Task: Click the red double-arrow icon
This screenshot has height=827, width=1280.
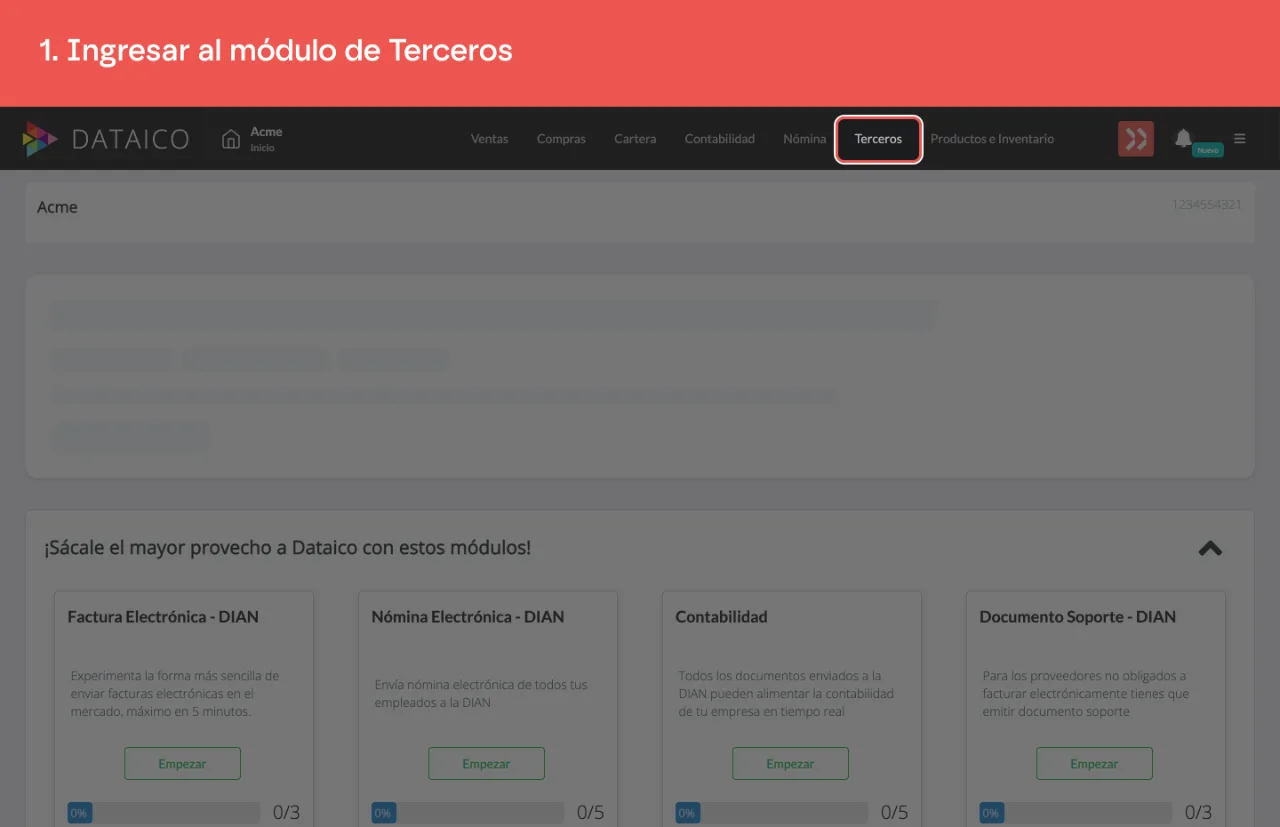Action: pos(1136,139)
